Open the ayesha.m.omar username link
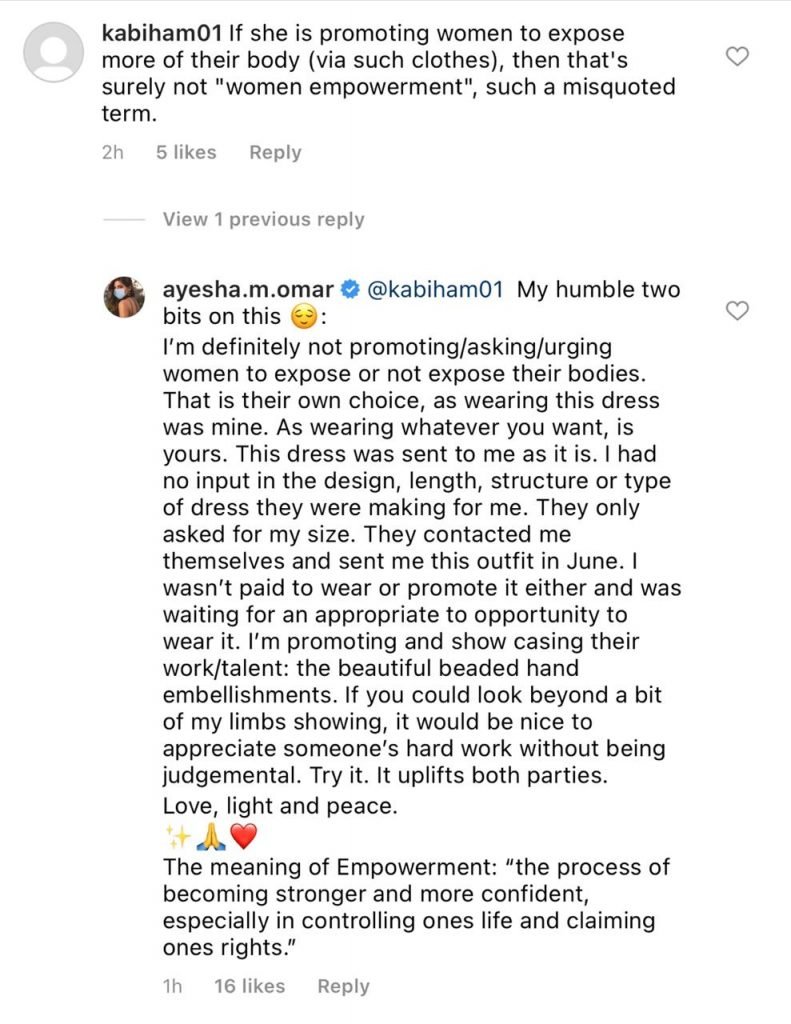Screen dimensions: 791x1024 coord(248,290)
